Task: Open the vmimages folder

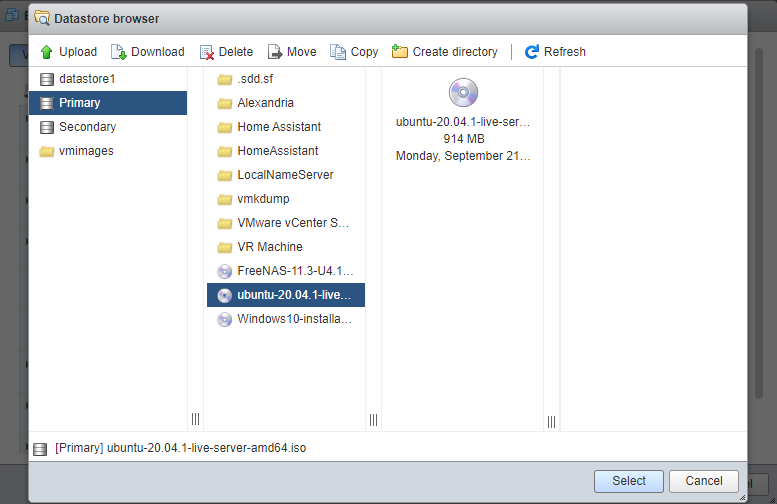Action: (x=108, y=151)
